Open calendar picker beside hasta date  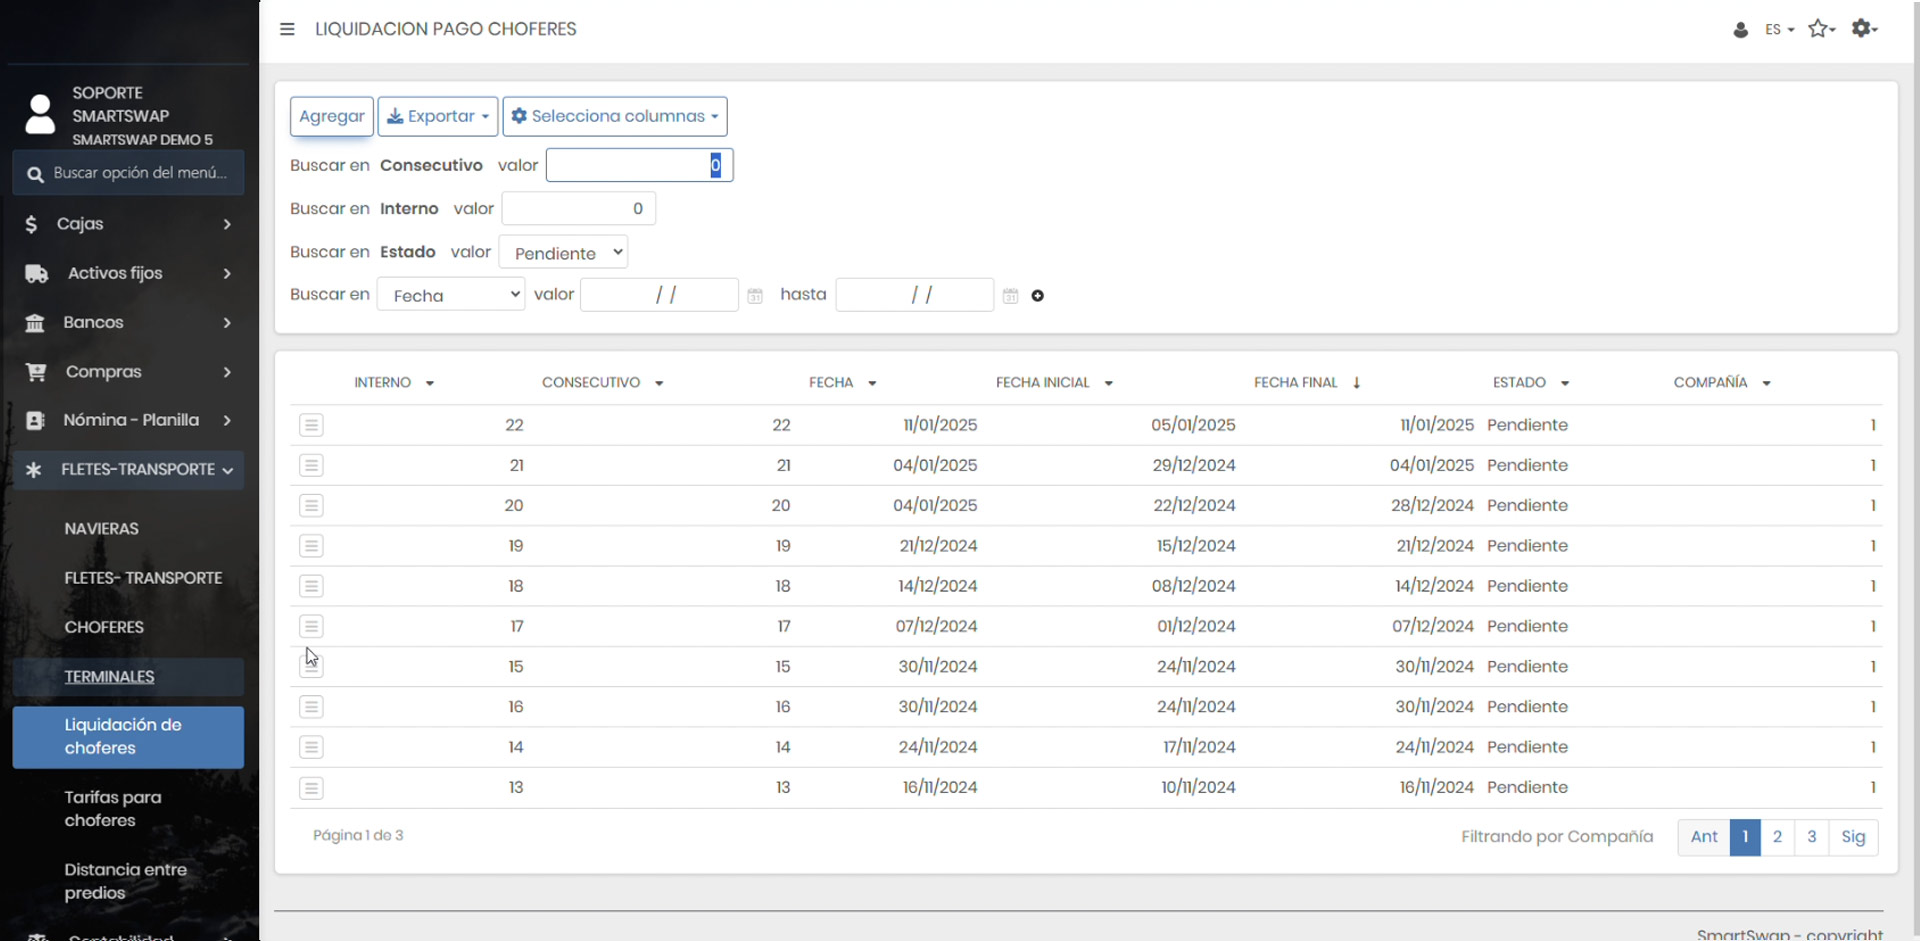(1010, 296)
